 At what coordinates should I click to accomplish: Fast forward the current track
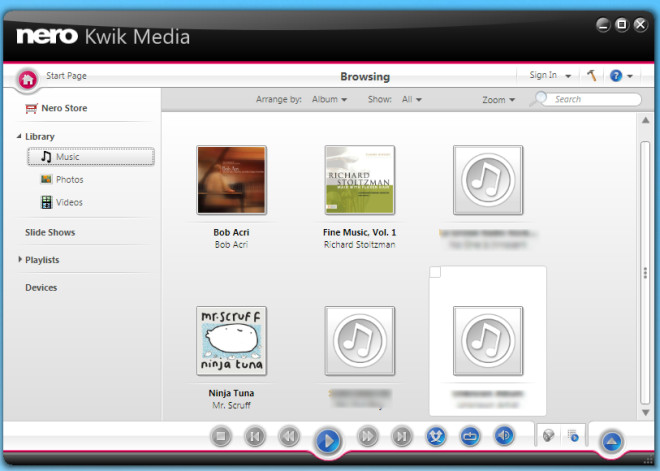point(367,436)
